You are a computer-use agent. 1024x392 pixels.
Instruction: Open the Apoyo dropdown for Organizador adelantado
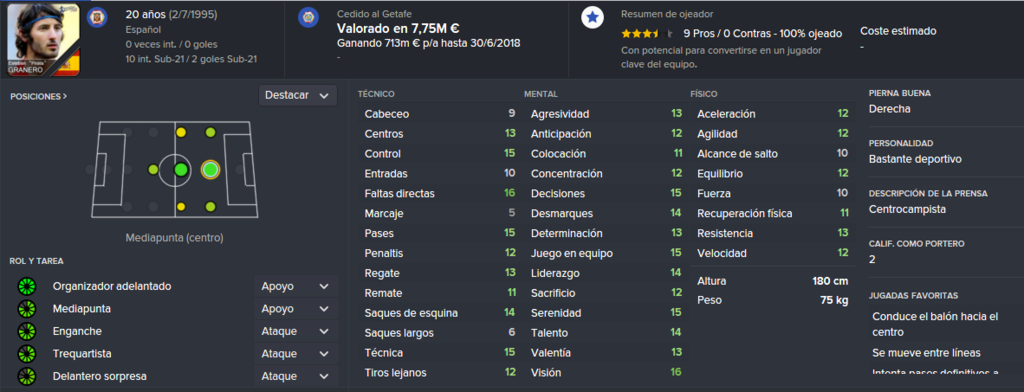296,286
